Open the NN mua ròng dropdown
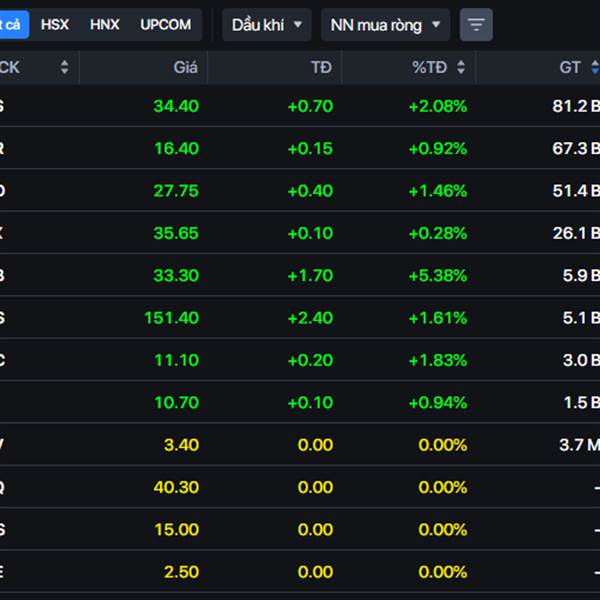This screenshot has height=600, width=600. 385,25
